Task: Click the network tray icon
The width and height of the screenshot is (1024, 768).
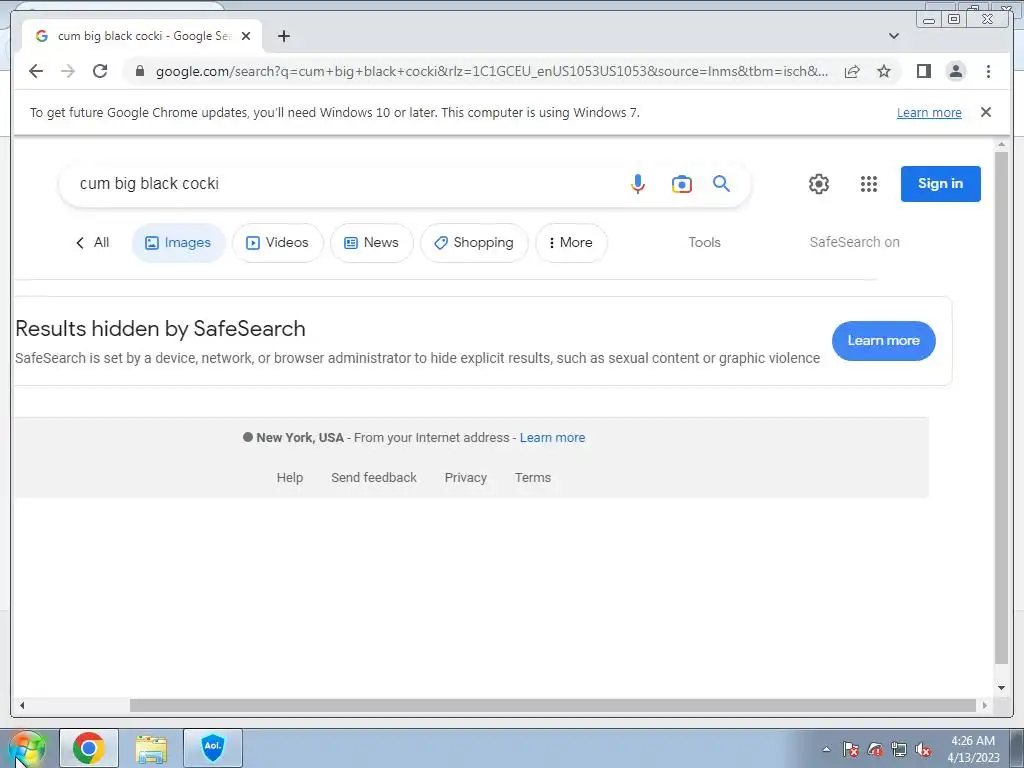Action: [x=899, y=749]
